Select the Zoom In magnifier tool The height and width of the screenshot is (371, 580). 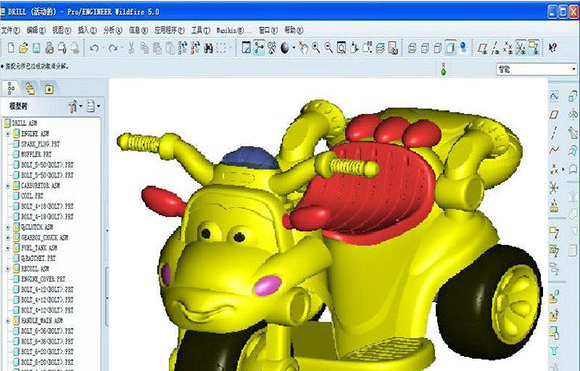(x=316, y=48)
